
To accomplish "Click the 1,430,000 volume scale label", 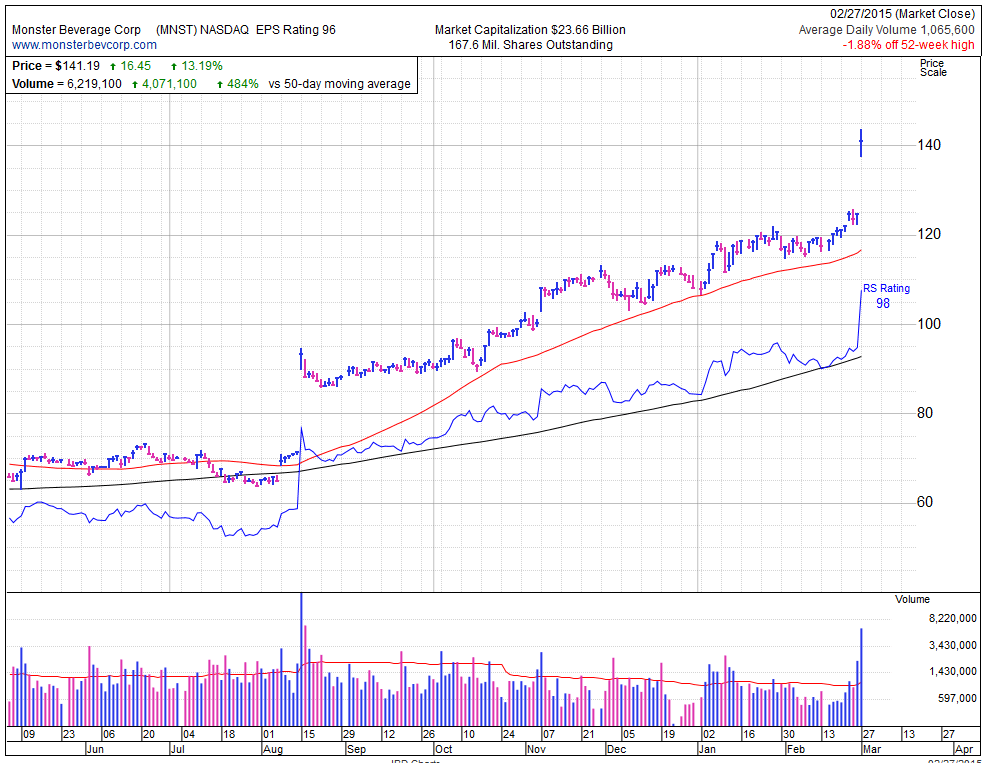I will click(x=953, y=671).
